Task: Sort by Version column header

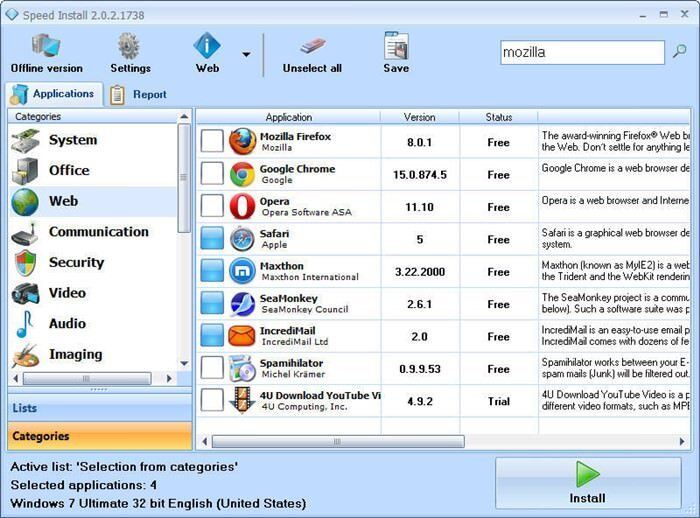Action: coord(419,117)
